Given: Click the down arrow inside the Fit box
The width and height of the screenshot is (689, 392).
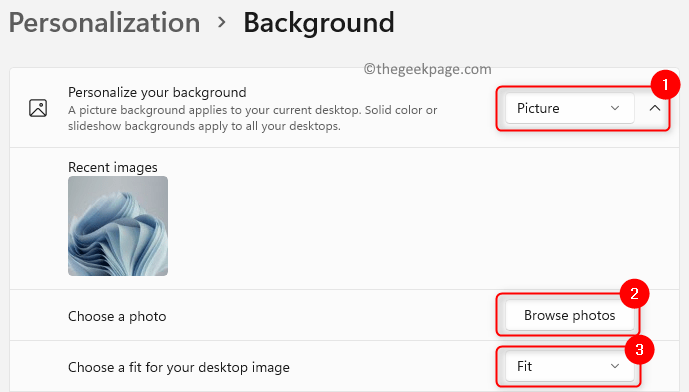Looking at the screenshot, I should 615,366.
